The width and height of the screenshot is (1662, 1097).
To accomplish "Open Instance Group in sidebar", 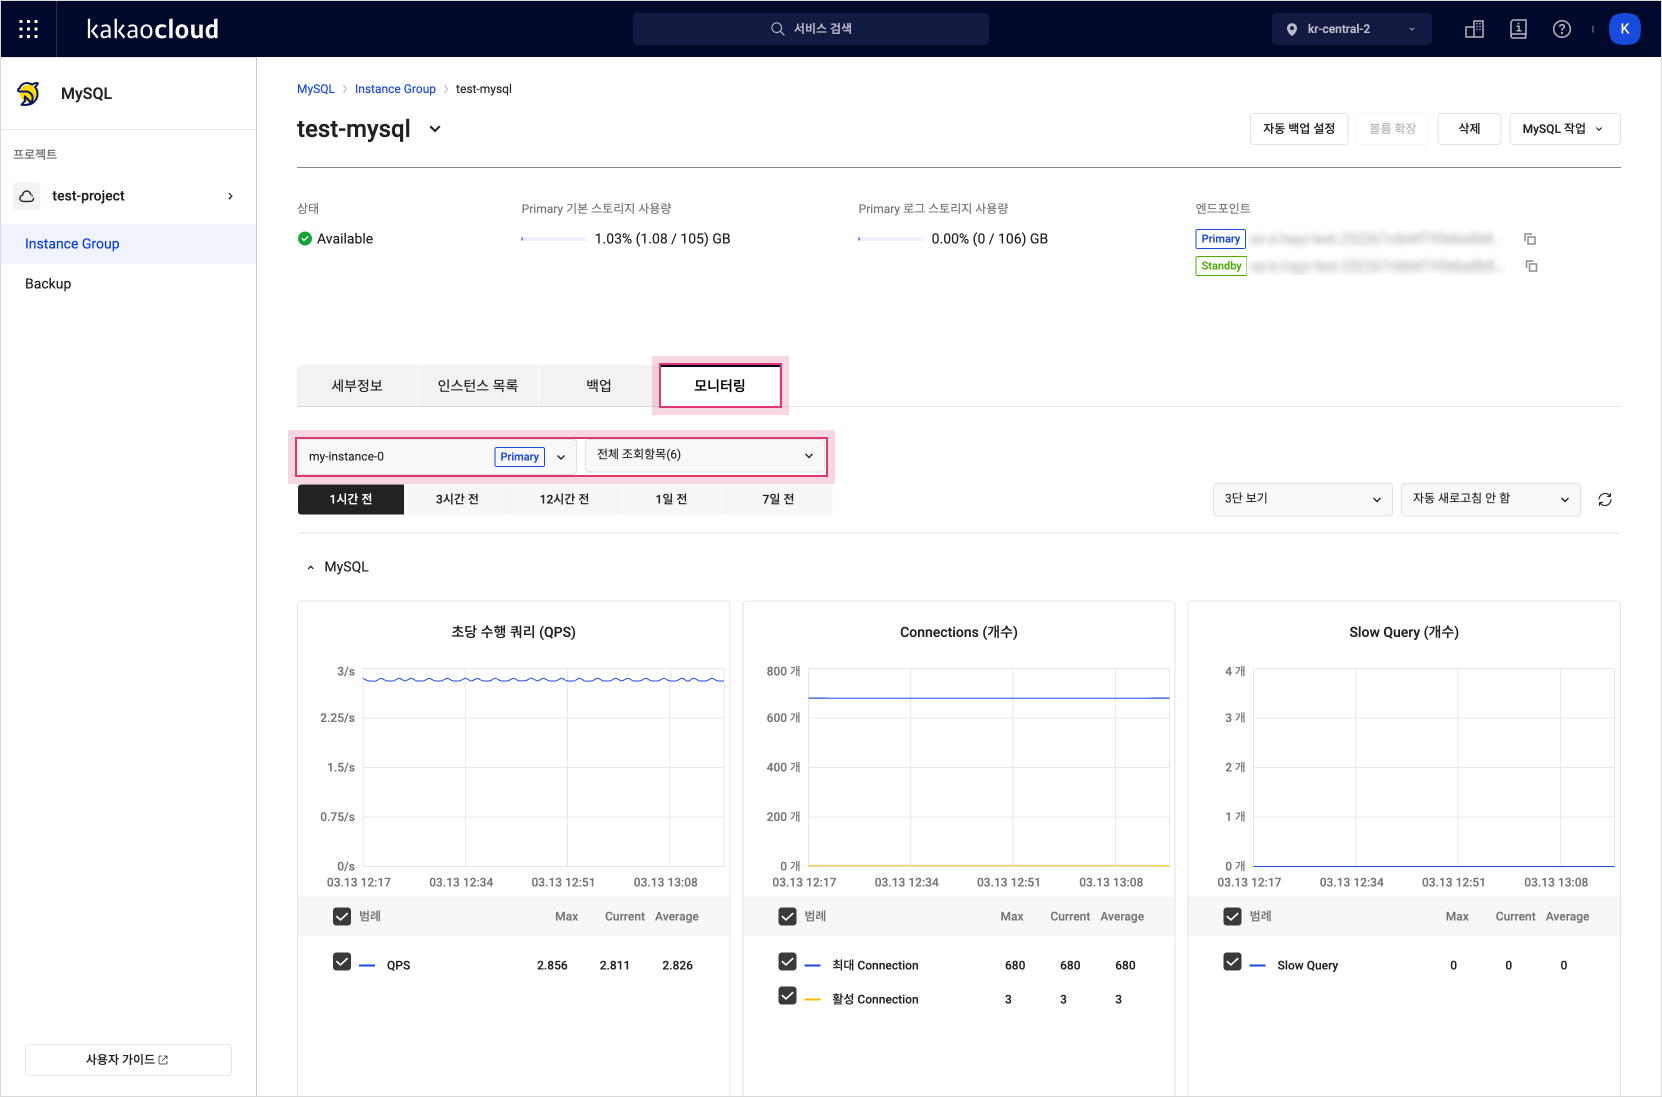I will coord(128,244).
